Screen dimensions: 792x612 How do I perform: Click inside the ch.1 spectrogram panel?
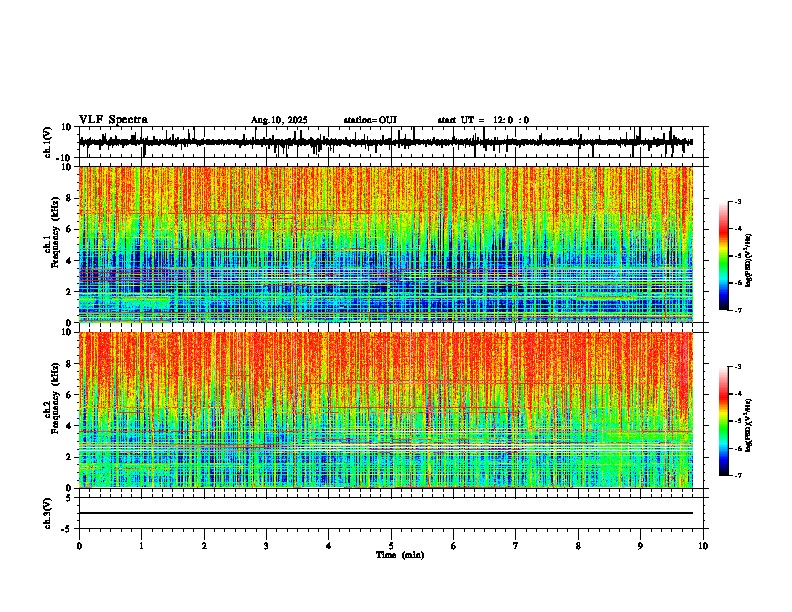coord(385,244)
